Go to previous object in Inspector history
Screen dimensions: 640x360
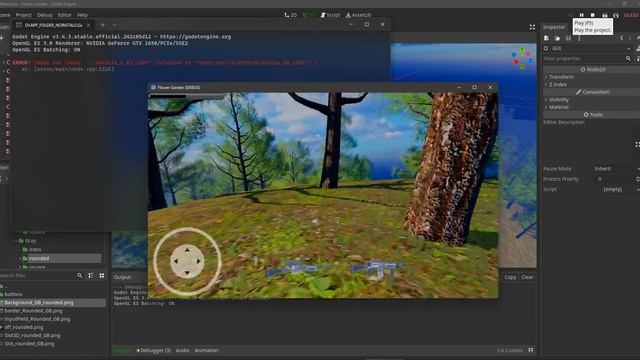pos(622,38)
